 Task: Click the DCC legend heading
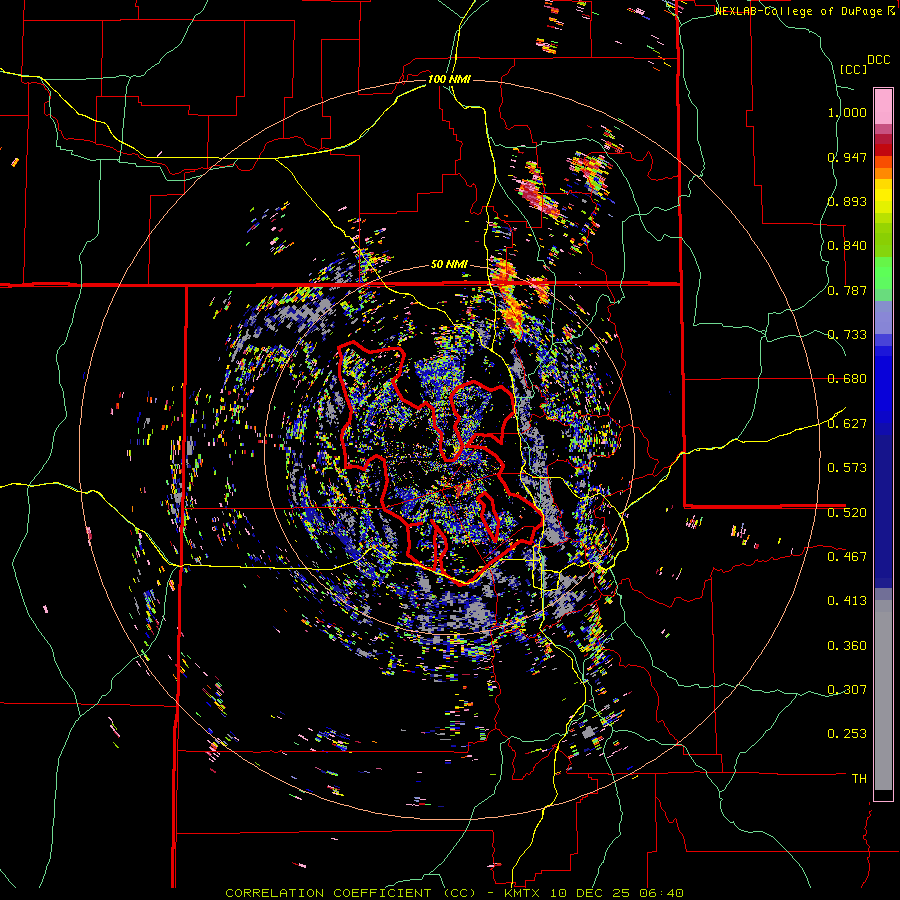(x=878, y=60)
